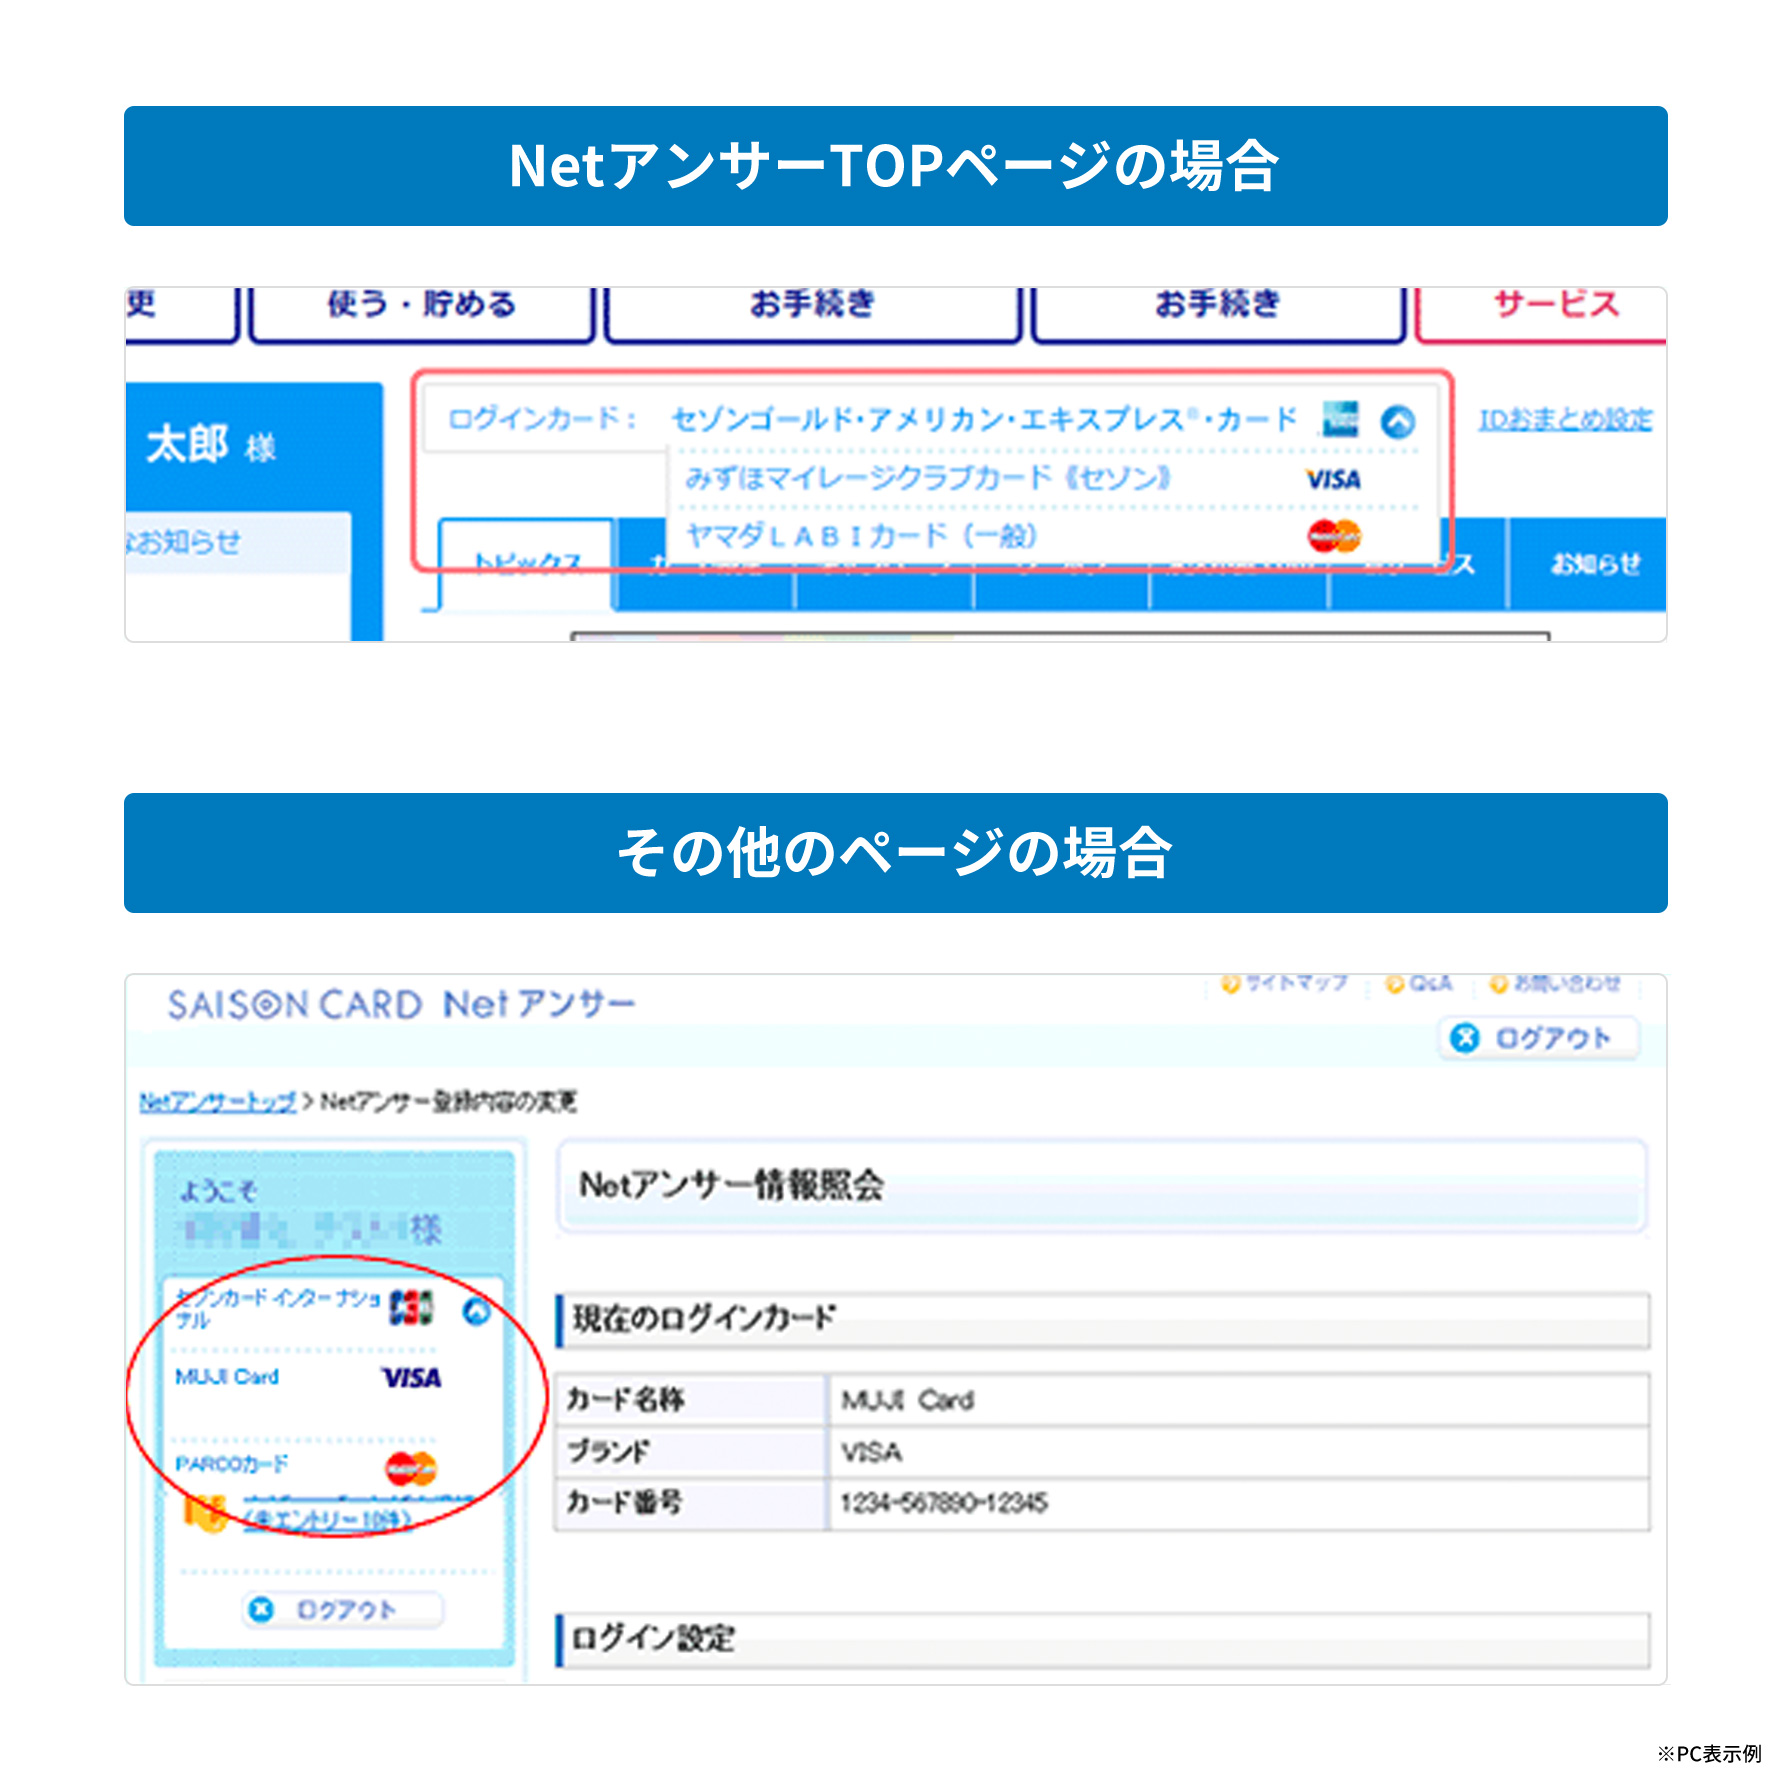
Task: Collapse the sidebar card list arrow
Action: coord(477,1310)
